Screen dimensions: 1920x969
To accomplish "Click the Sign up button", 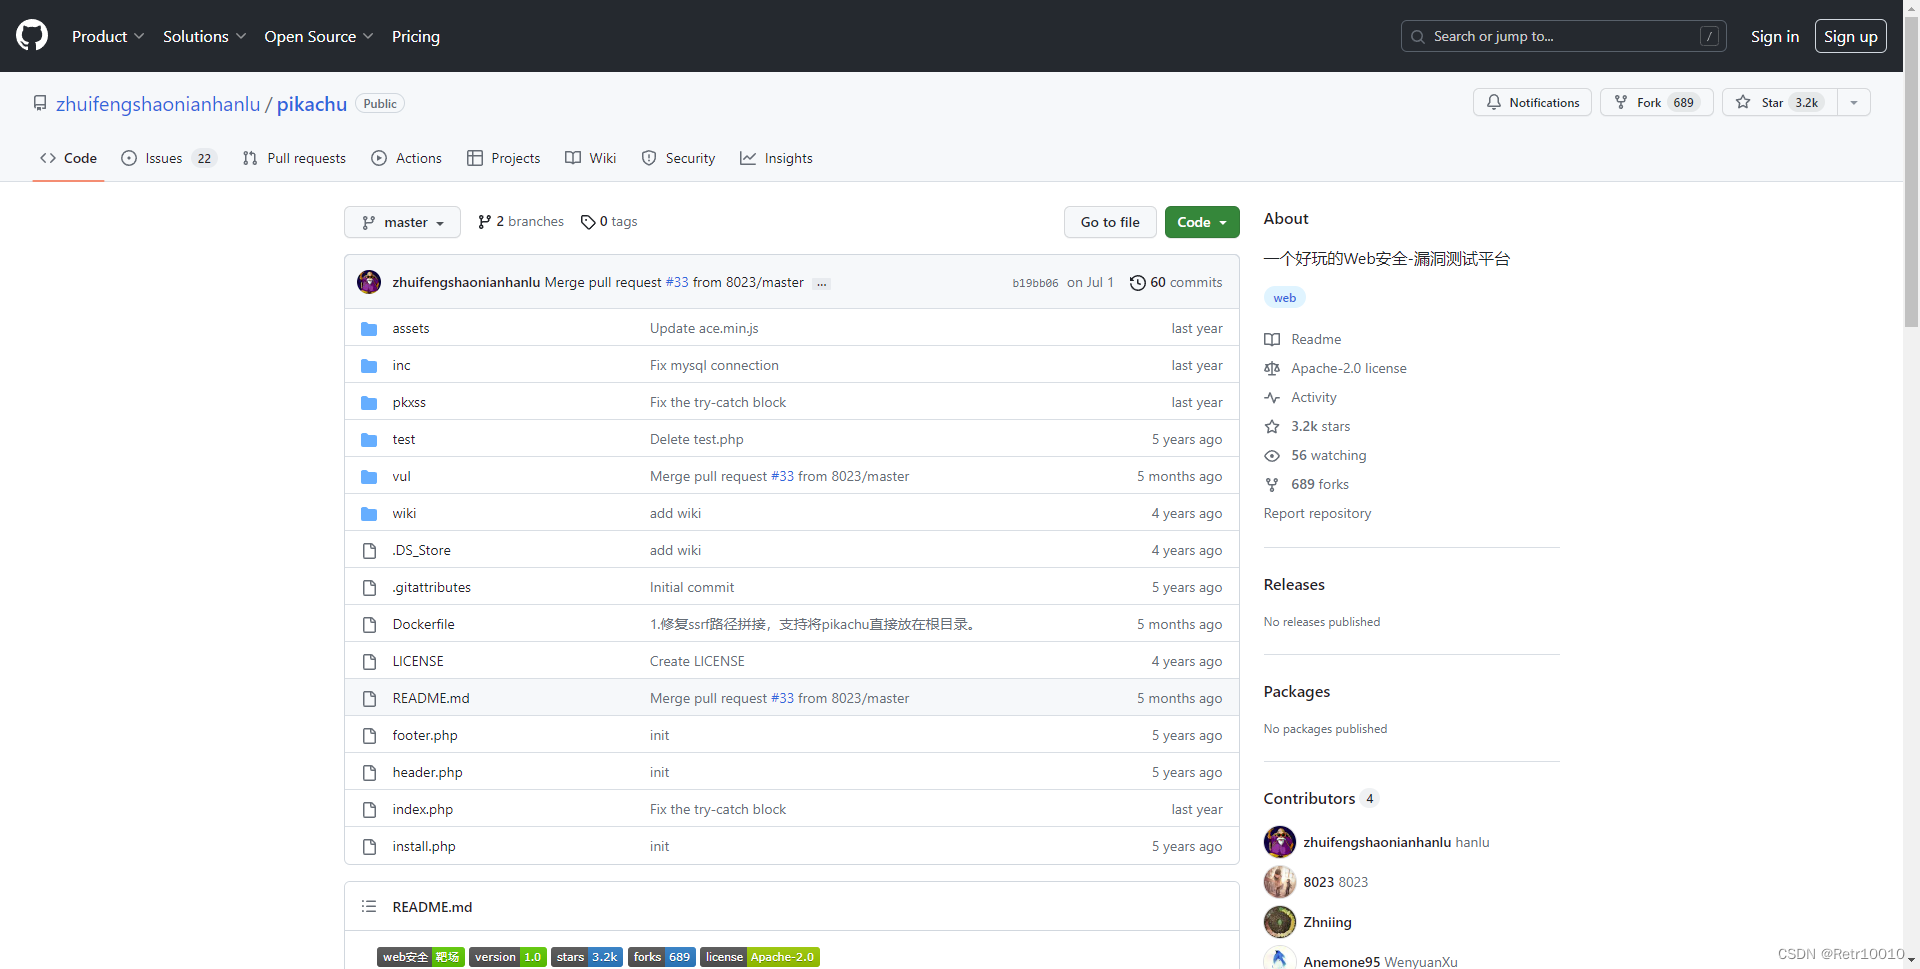I will (x=1851, y=36).
